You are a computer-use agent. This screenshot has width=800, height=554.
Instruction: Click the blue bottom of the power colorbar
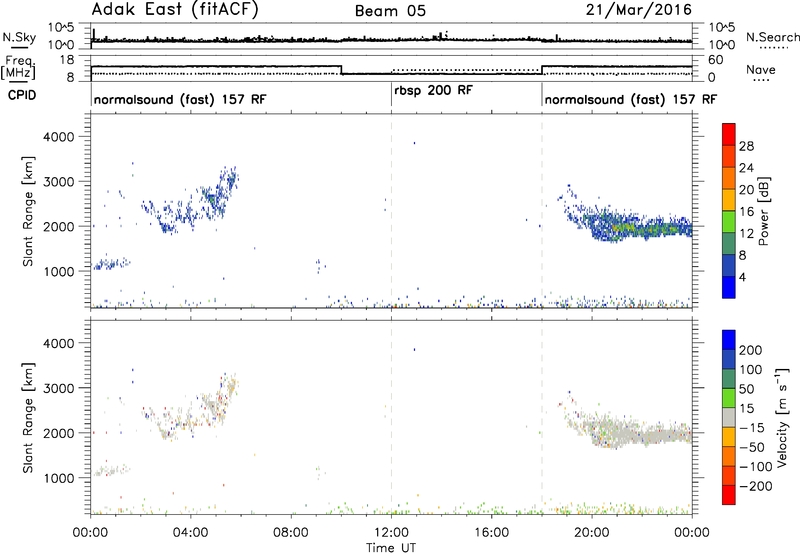(x=729, y=288)
